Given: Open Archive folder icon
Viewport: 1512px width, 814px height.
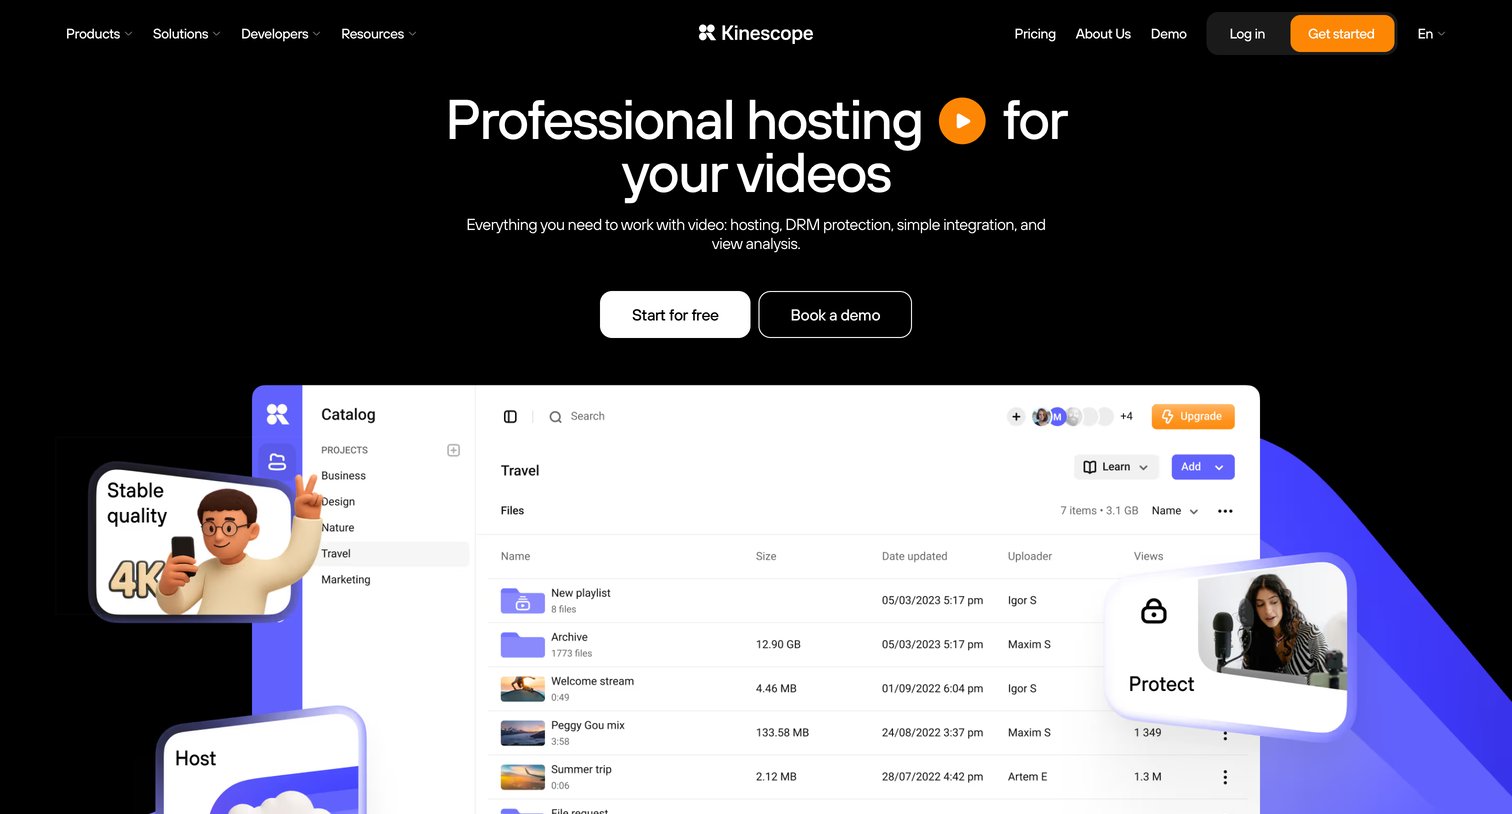Looking at the screenshot, I should click(x=522, y=644).
